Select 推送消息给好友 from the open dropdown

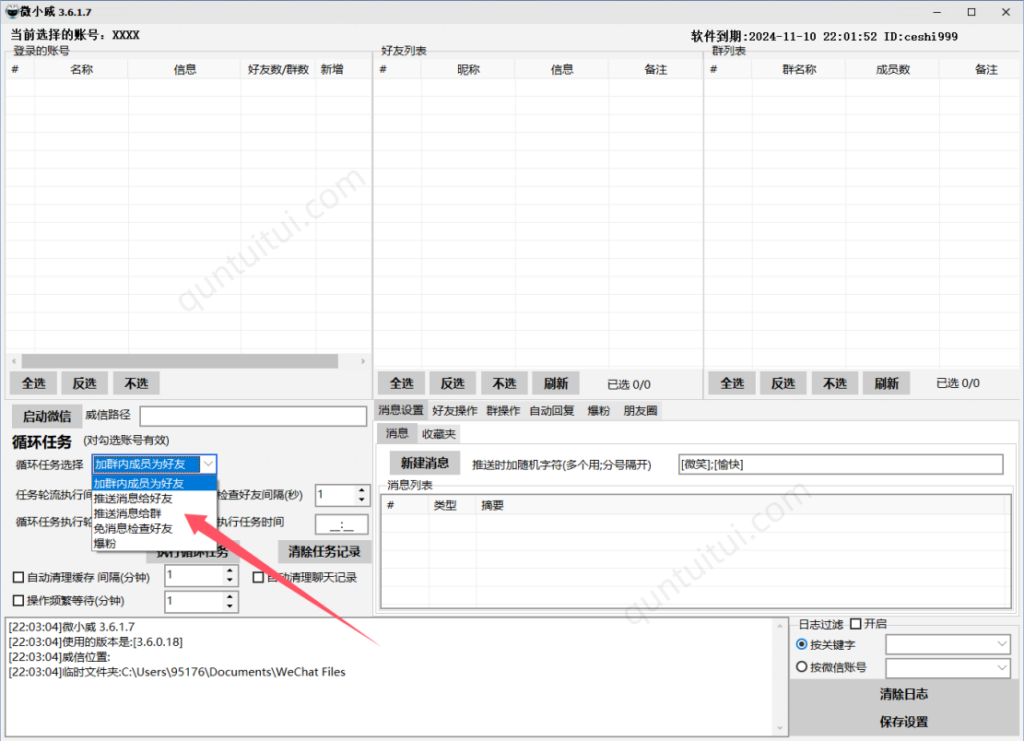coord(135,498)
